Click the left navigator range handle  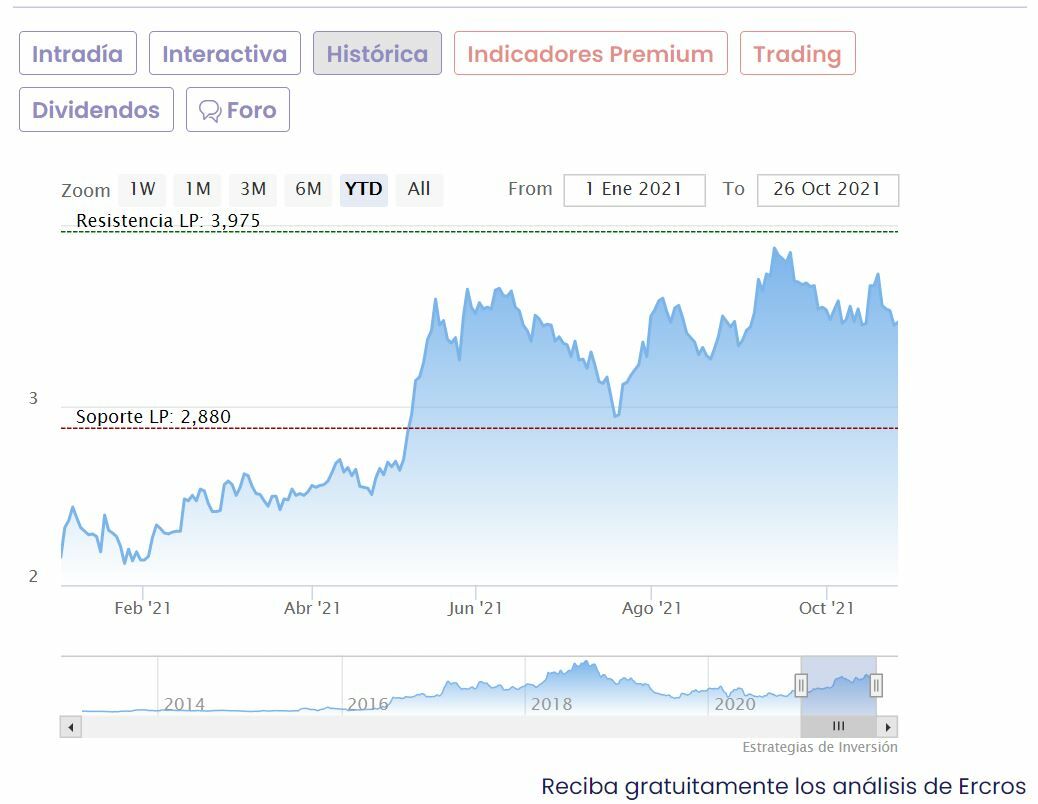(801, 685)
